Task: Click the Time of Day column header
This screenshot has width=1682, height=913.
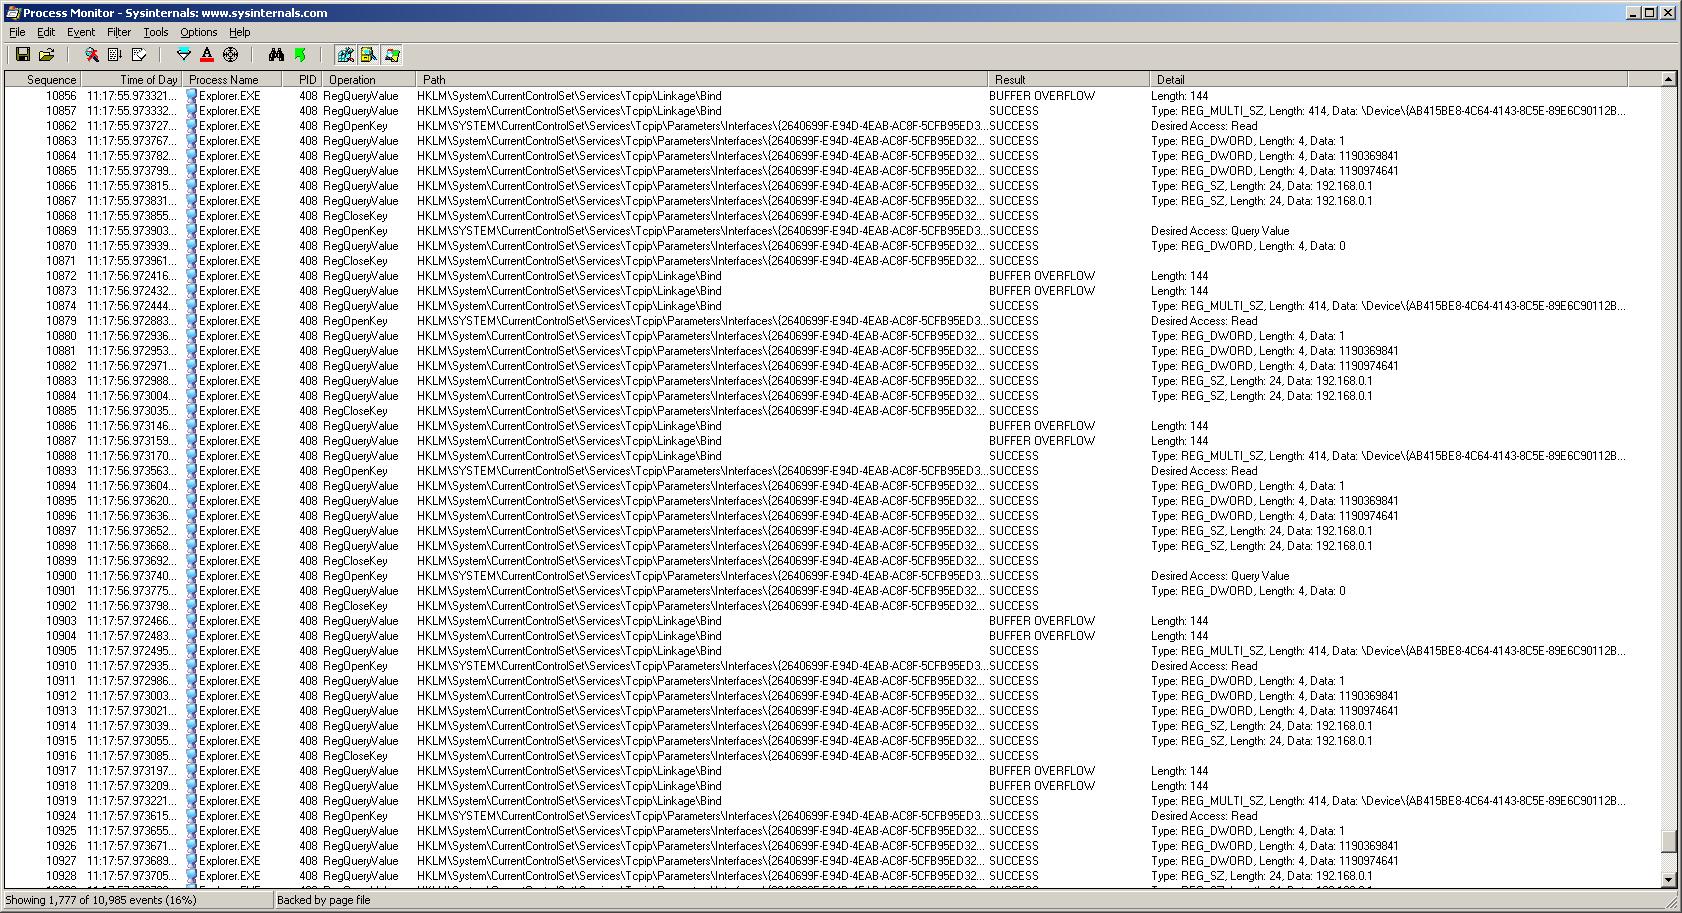Action: pyautogui.click(x=131, y=79)
